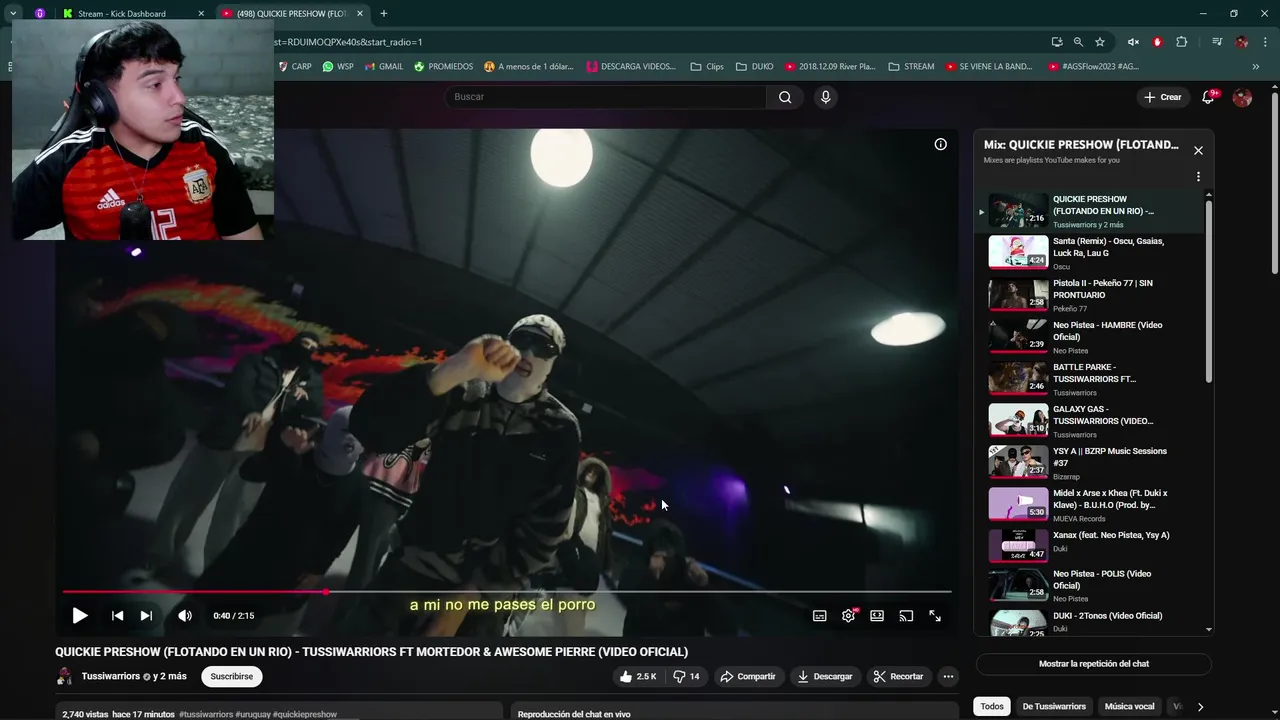Play Xanax feat. Neo Pistea
The width and height of the screenshot is (1280, 720).
pyautogui.click(x=1090, y=547)
